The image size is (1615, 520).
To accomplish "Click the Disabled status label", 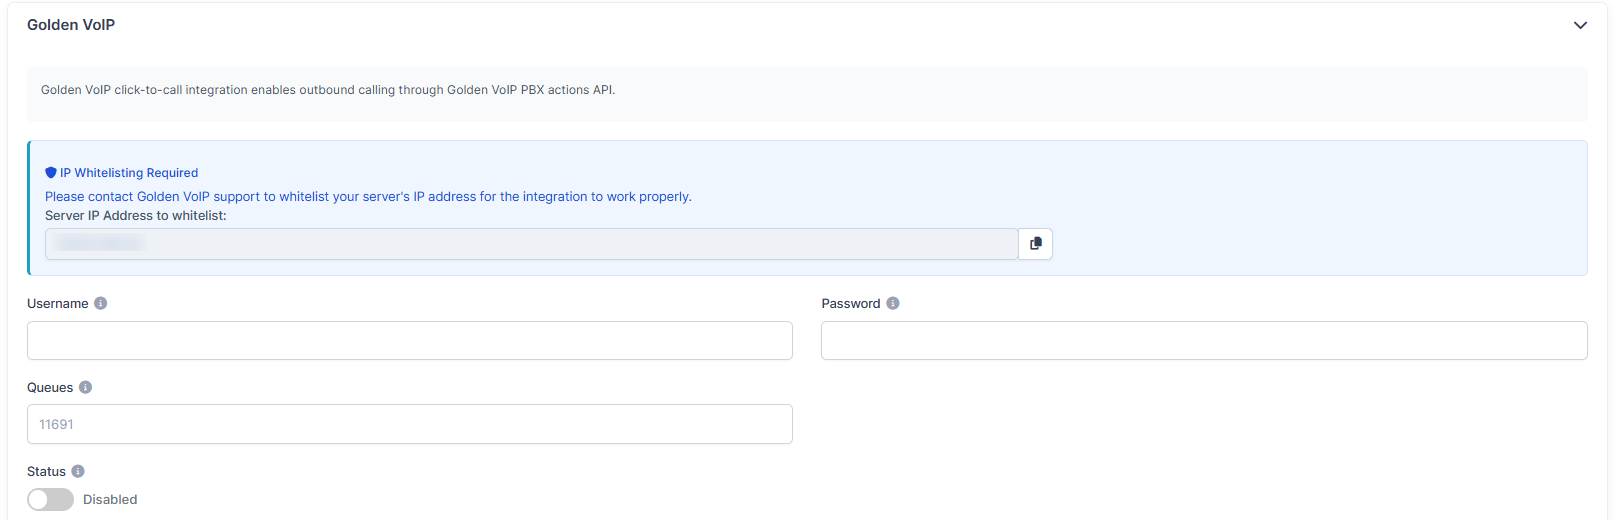I will click(110, 499).
